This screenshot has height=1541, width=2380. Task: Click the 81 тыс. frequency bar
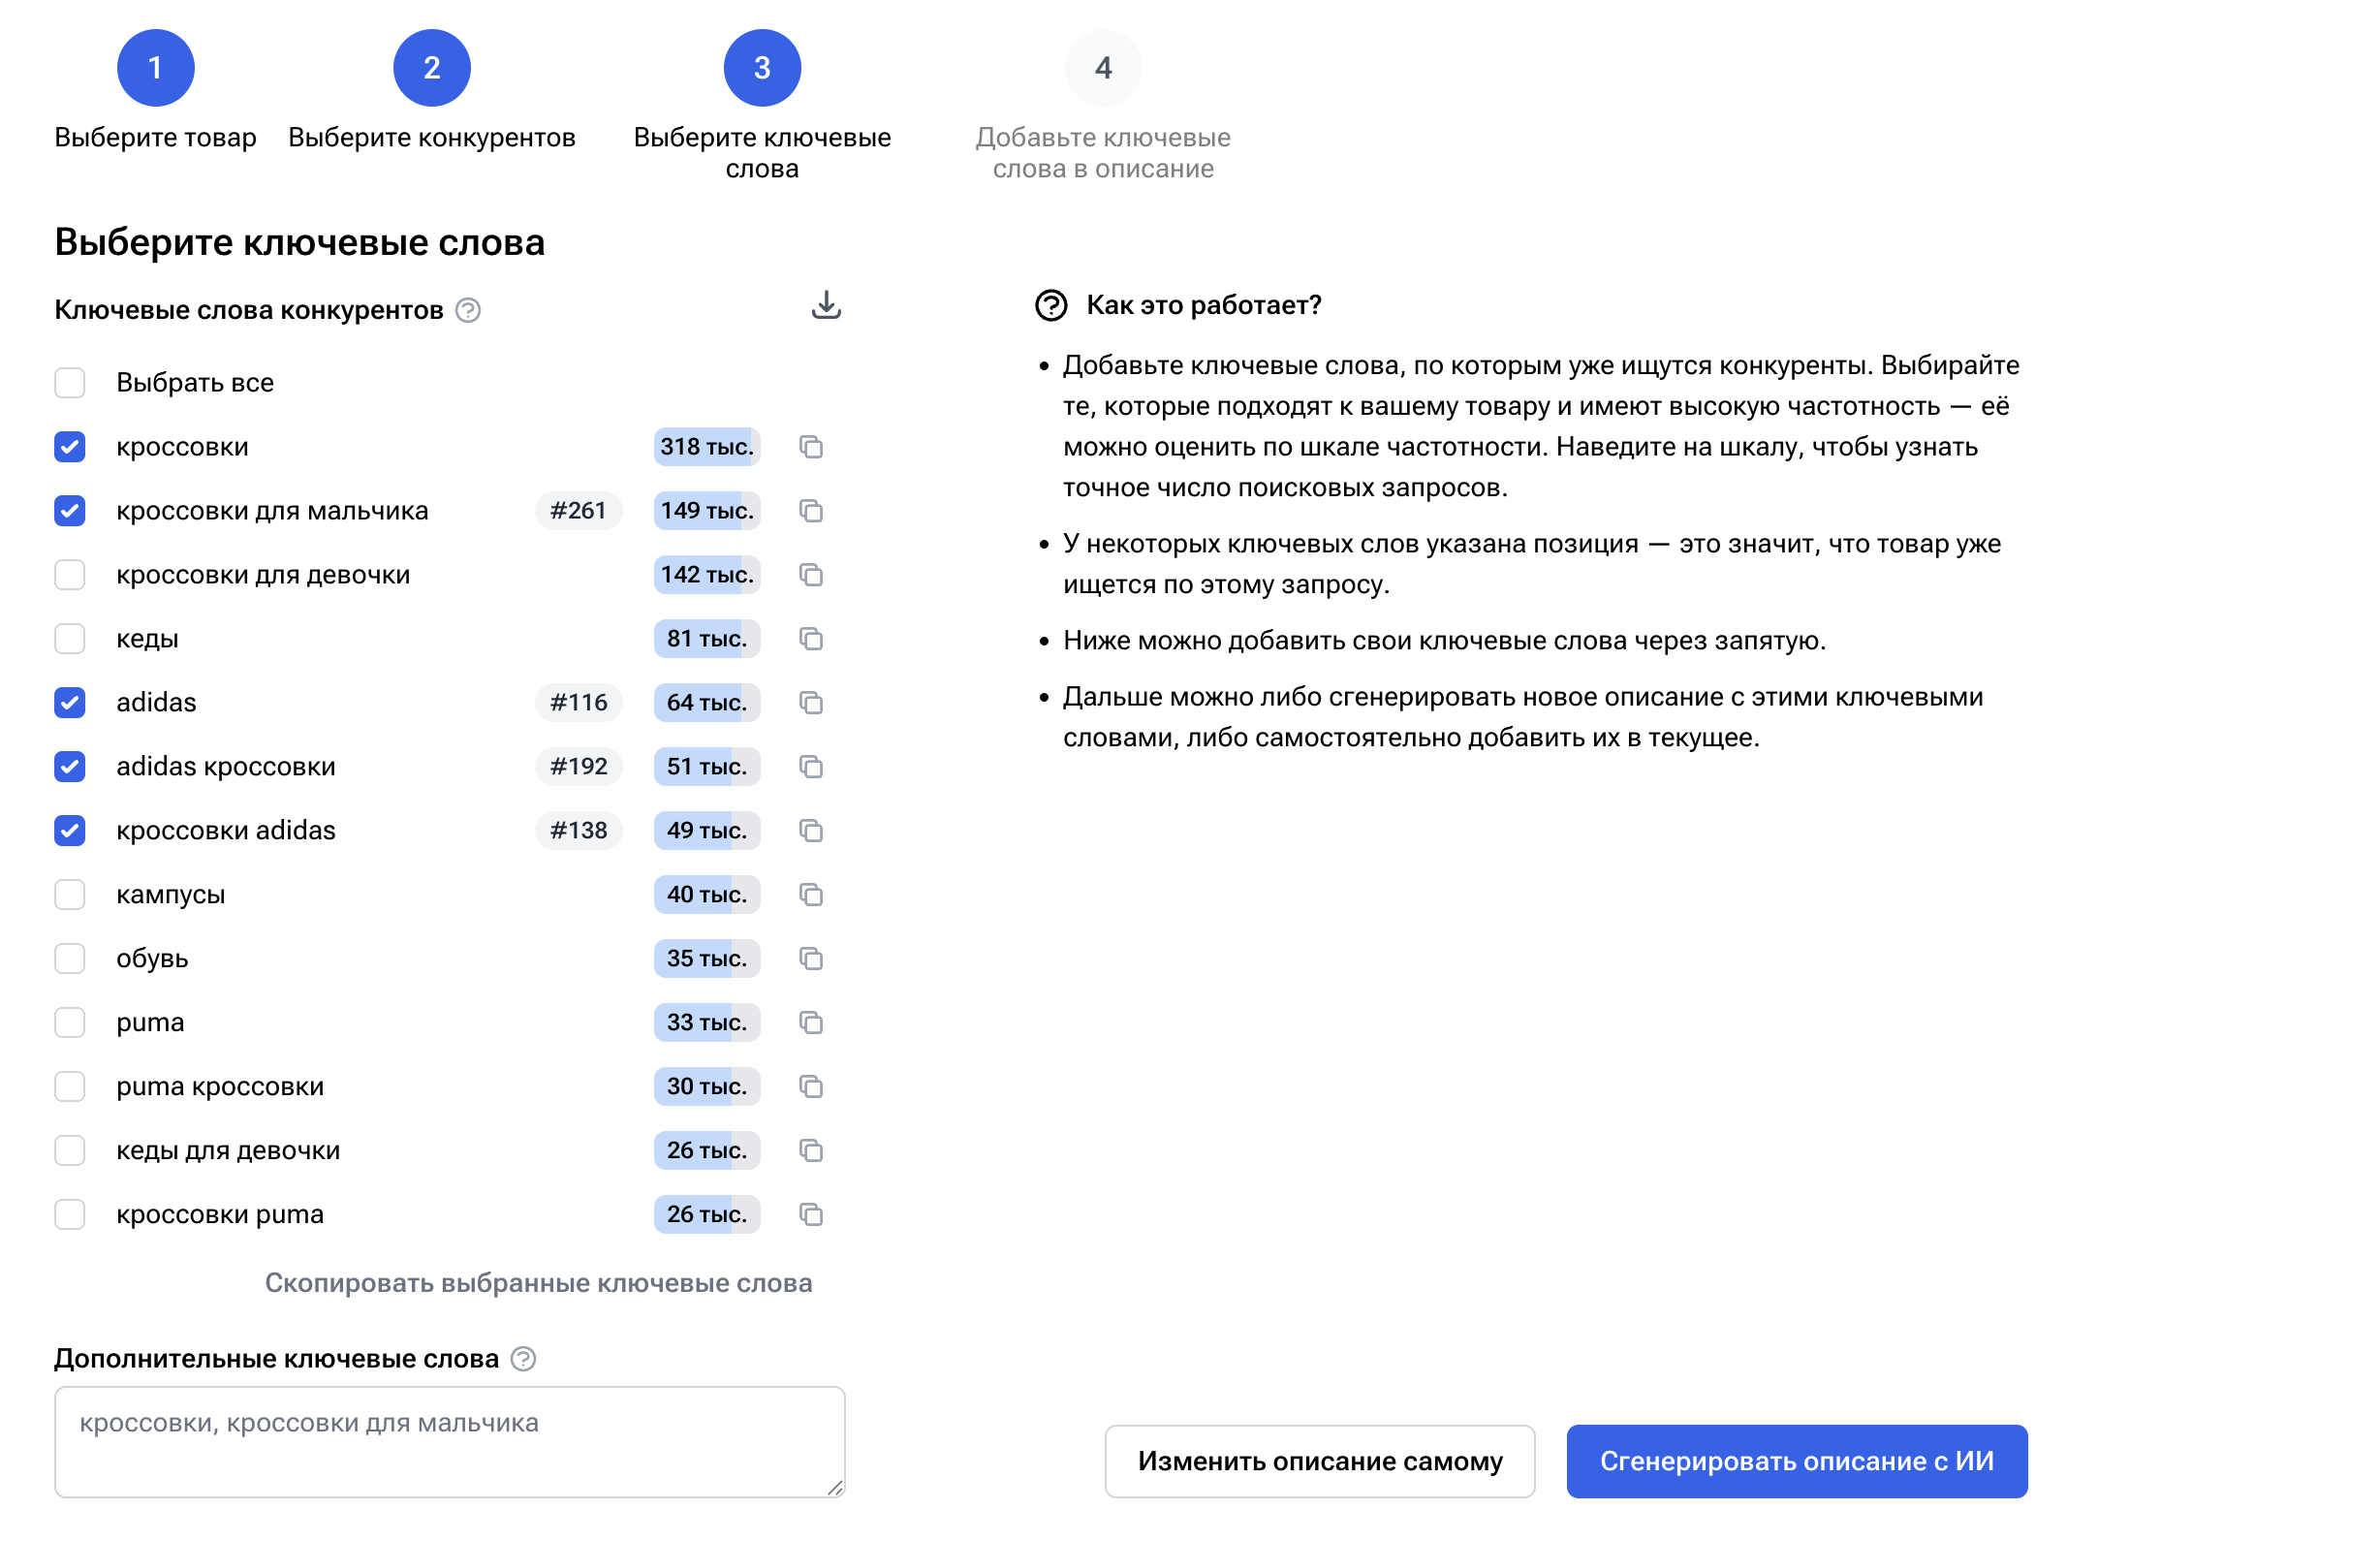click(x=707, y=639)
